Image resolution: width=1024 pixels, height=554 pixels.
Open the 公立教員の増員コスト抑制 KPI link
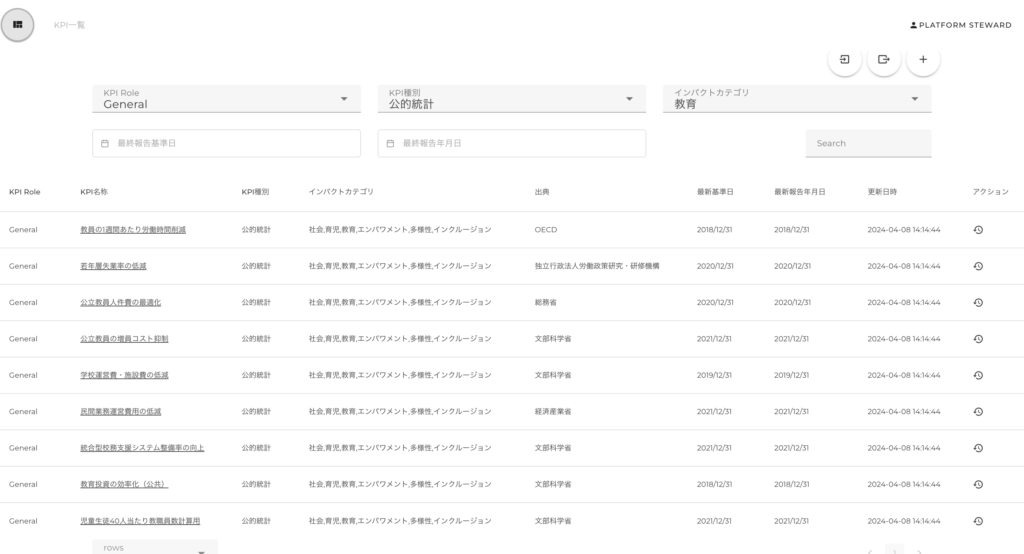tap(124, 339)
